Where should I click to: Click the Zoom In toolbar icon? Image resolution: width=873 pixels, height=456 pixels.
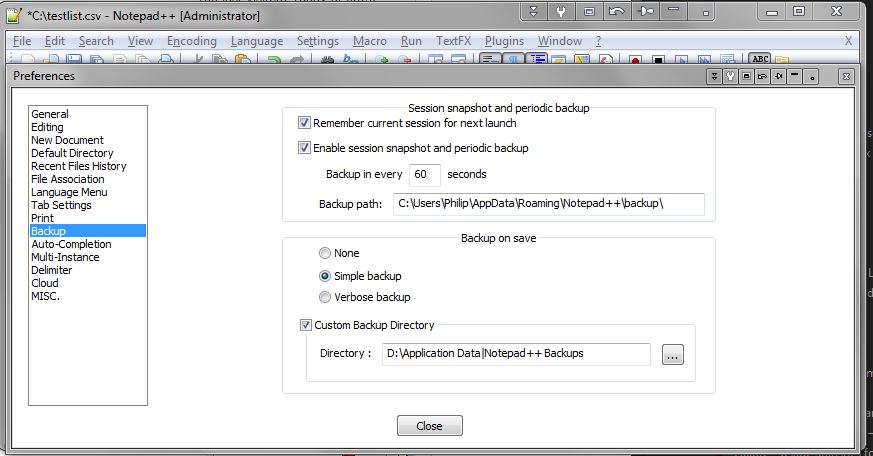381,58
